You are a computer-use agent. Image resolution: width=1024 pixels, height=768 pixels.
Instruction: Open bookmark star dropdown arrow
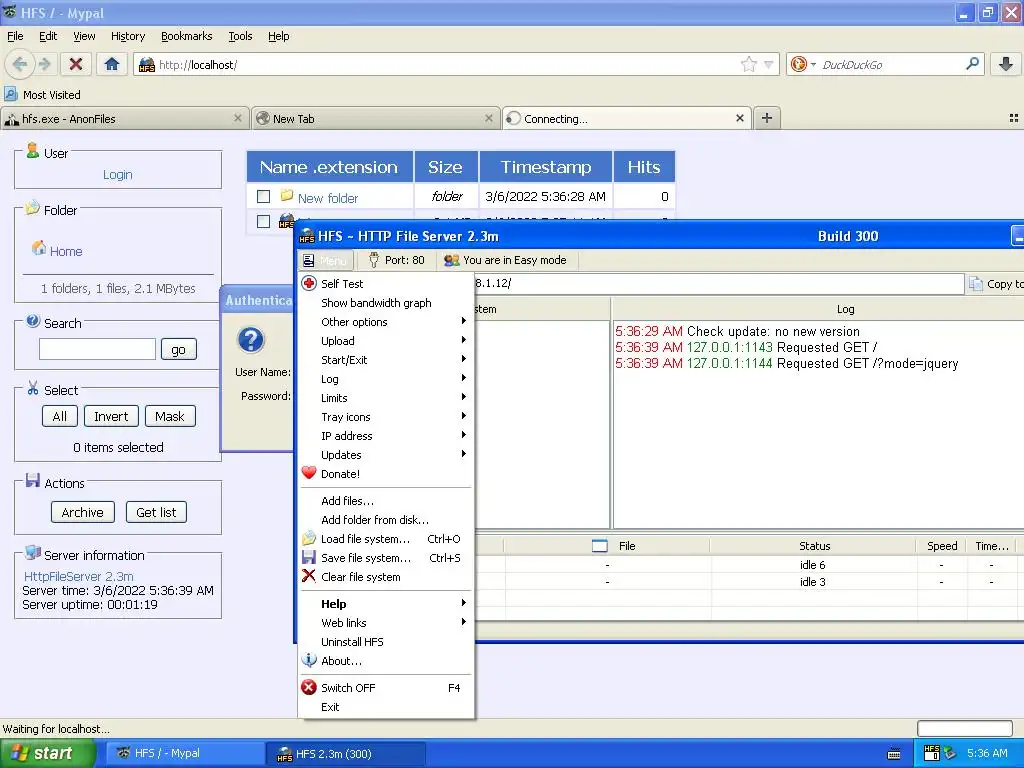(x=769, y=65)
